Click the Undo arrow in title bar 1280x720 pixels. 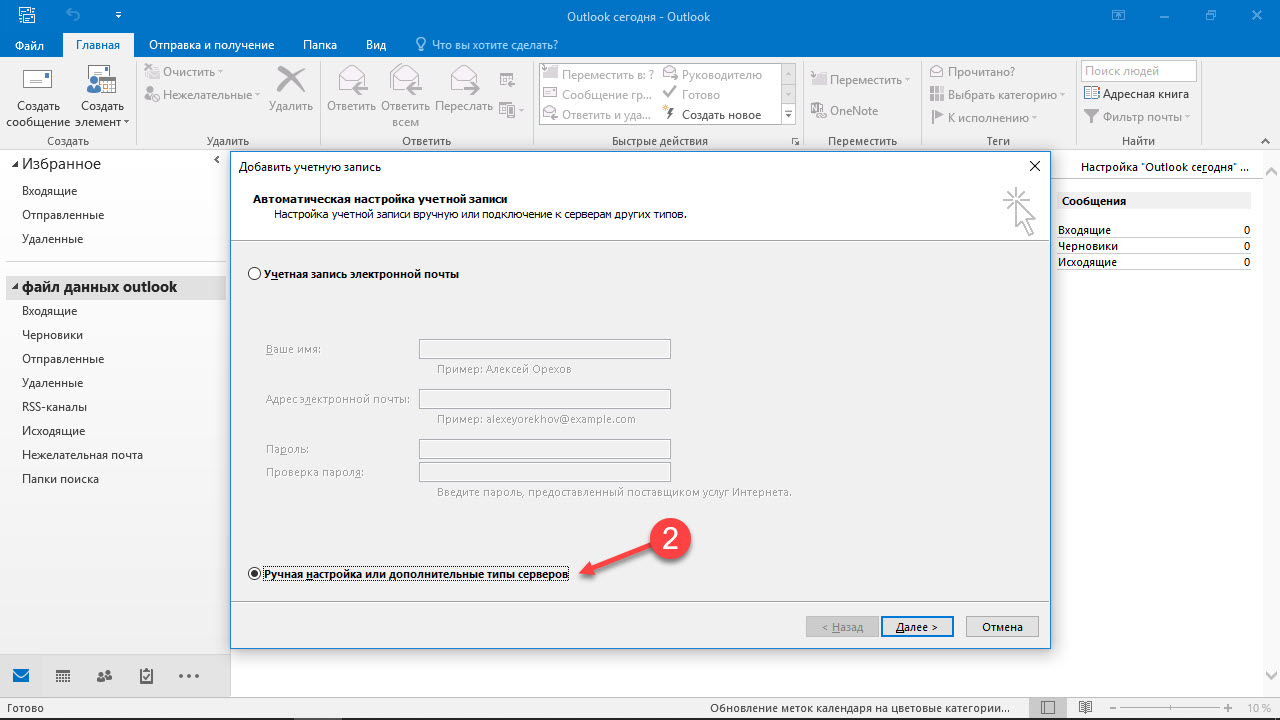tap(73, 16)
